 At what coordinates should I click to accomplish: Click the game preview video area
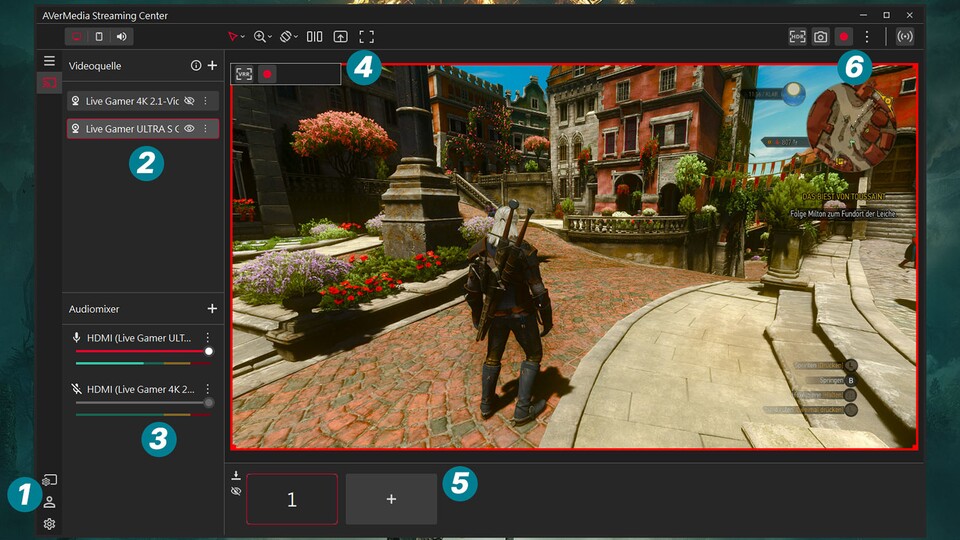tap(574, 257)
